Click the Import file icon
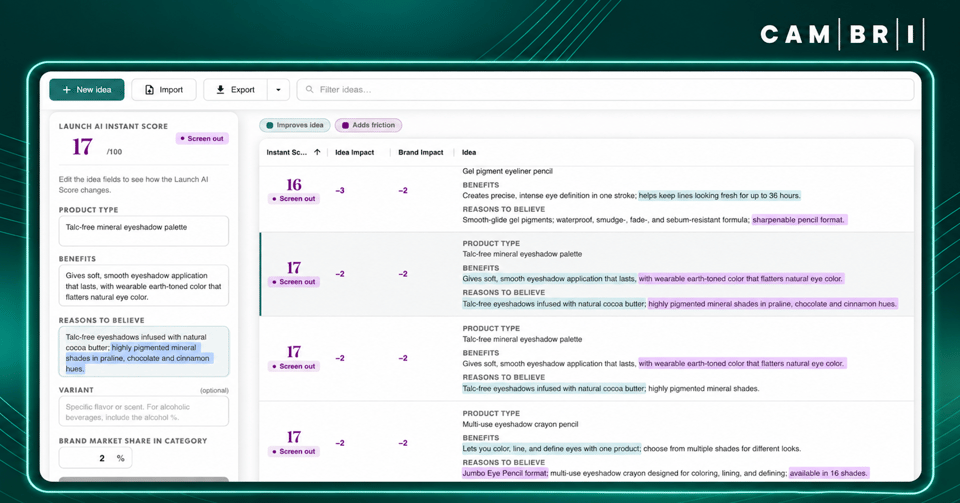 (149, 89)
